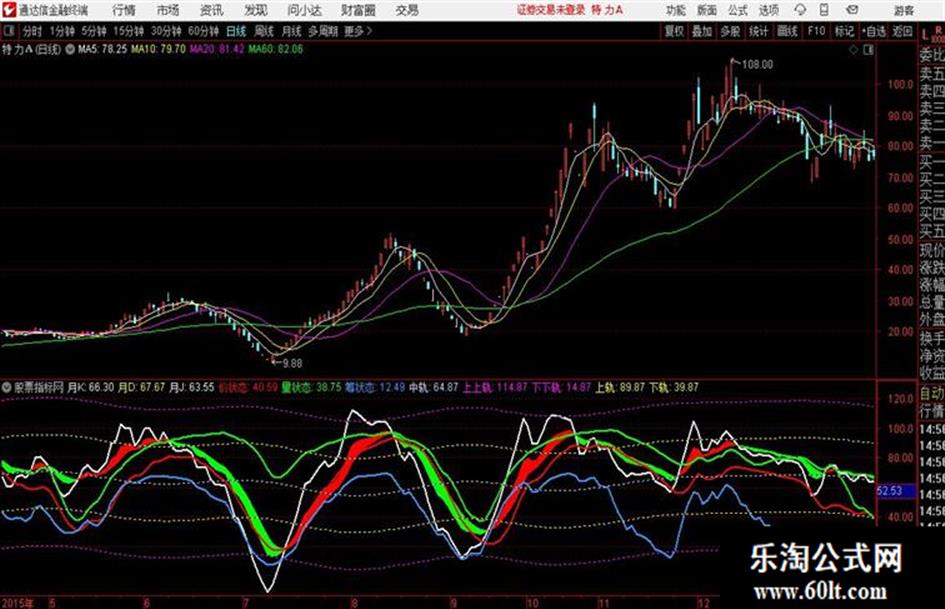Click the 自动 label in right panel
The image size is (945, 609).
pyautogui.click(x=932, y=394)
